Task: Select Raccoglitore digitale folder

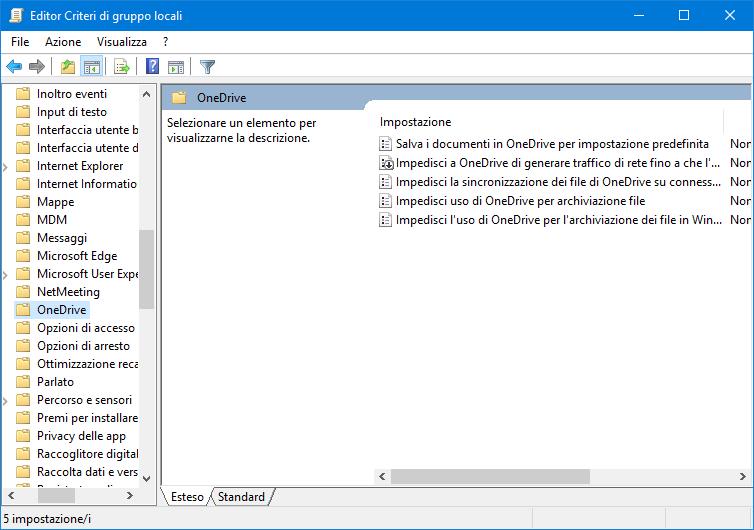Action: (88, 454)
